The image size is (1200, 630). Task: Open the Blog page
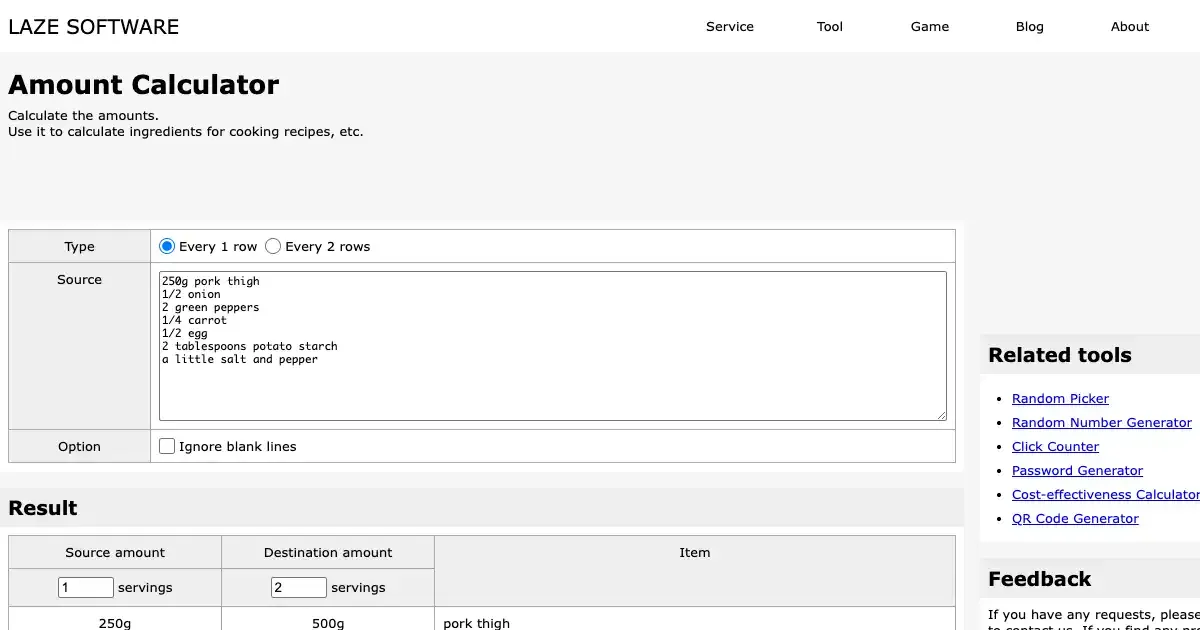(1029, 27)
